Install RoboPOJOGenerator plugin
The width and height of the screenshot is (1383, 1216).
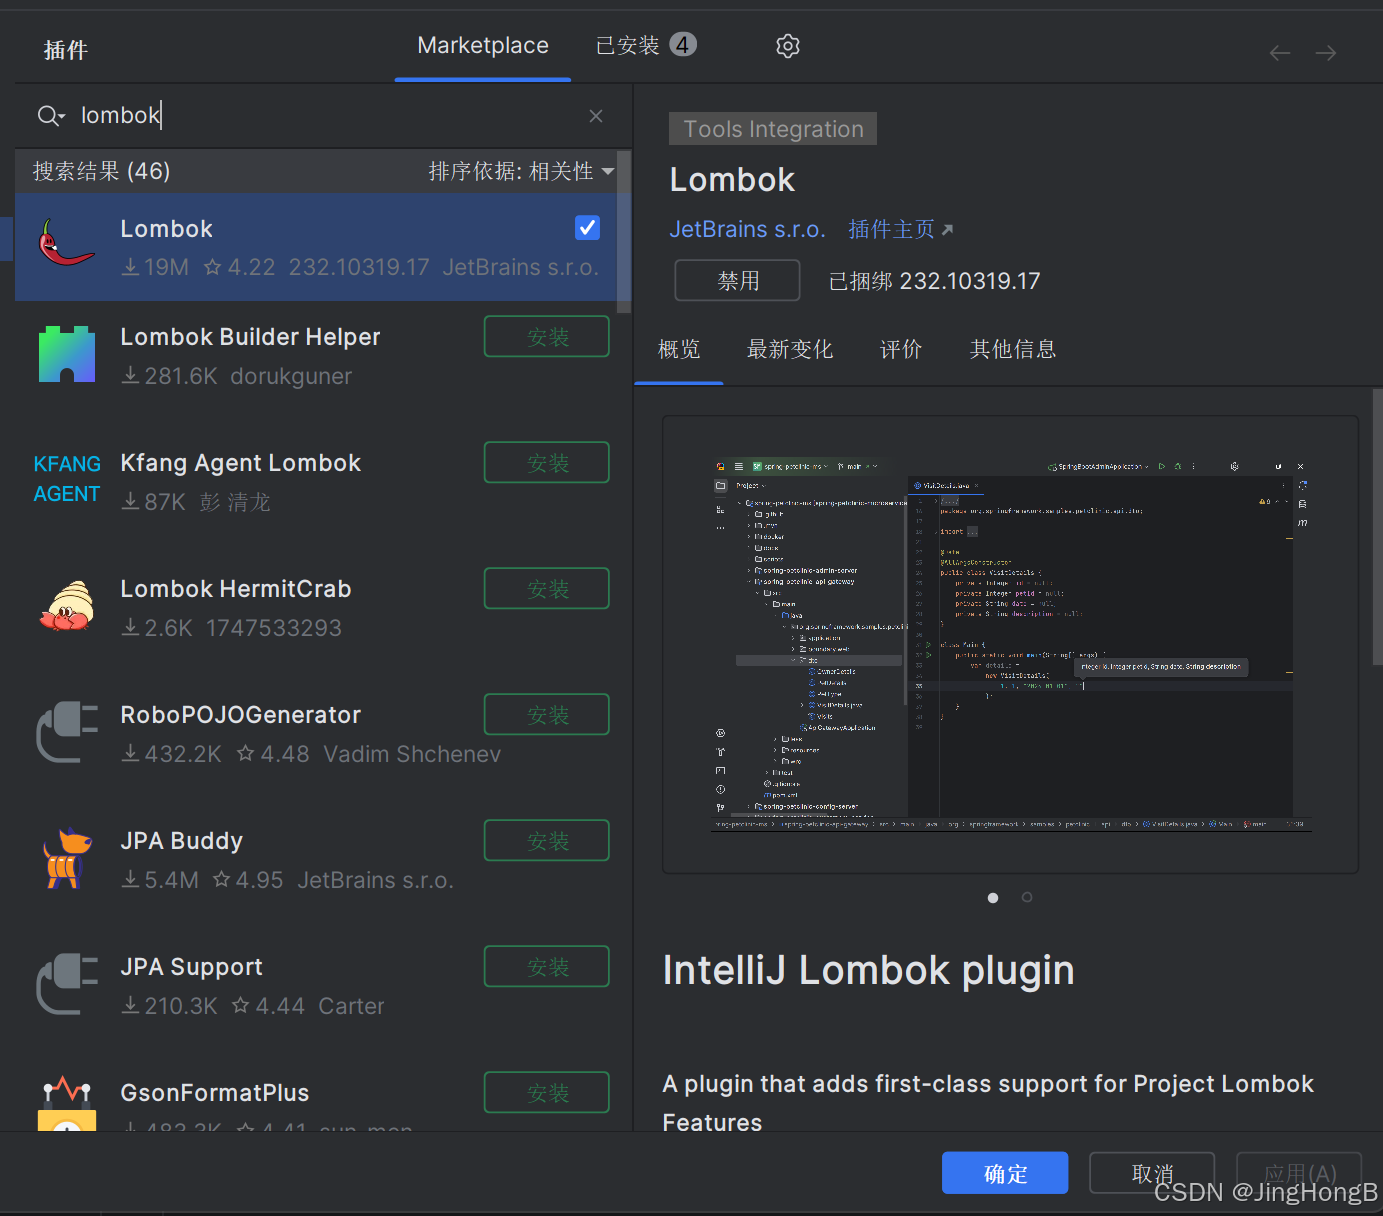pyautogui.click(x=547, y=715)
